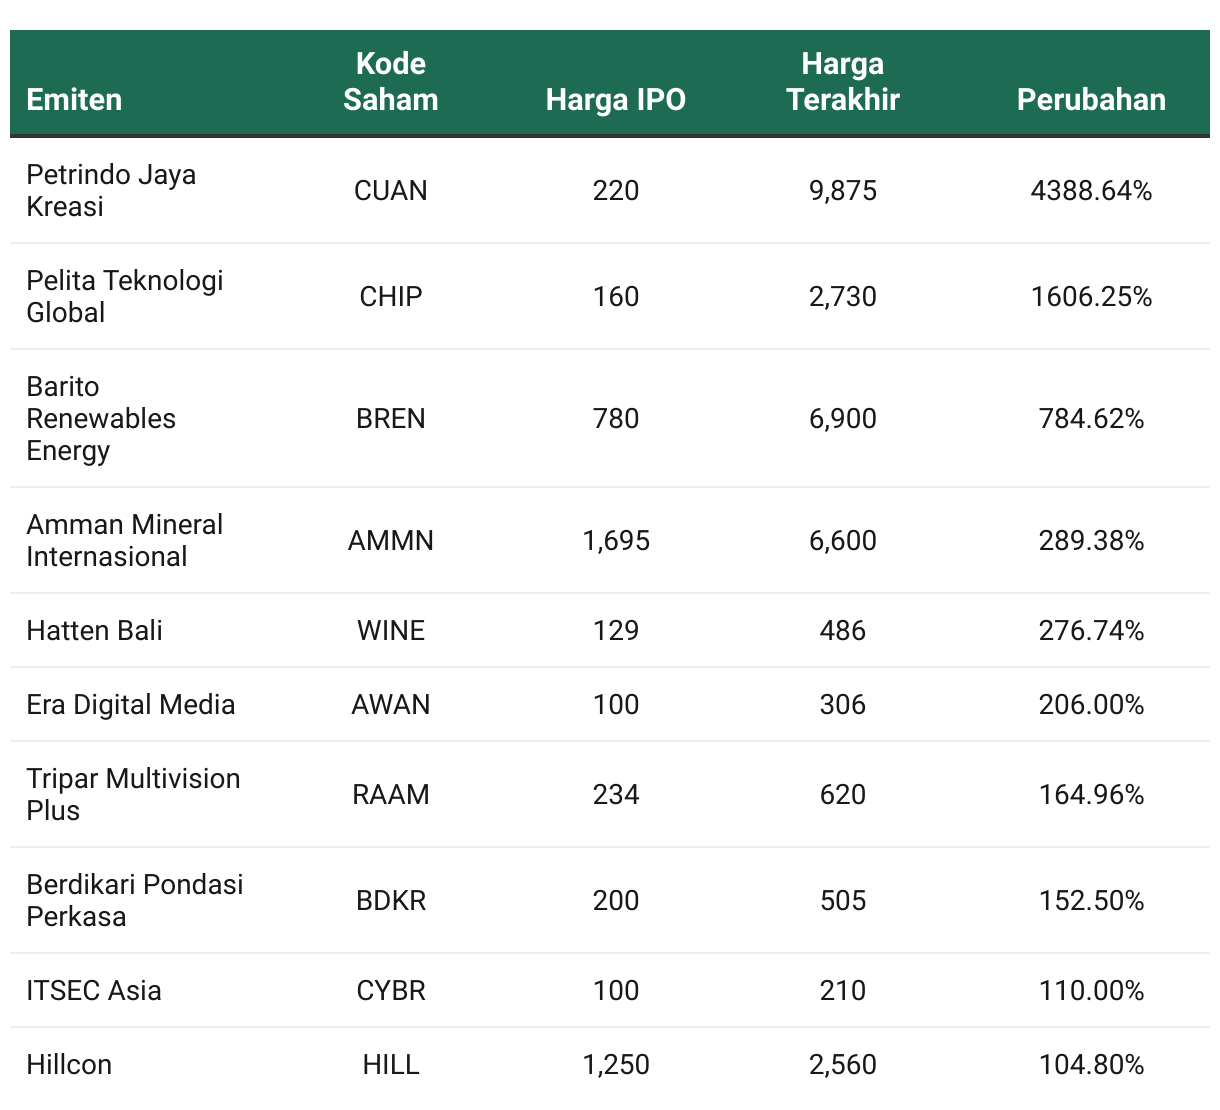Select the CHIP stock code
1220x1110 pixels.
click(390, 296)
